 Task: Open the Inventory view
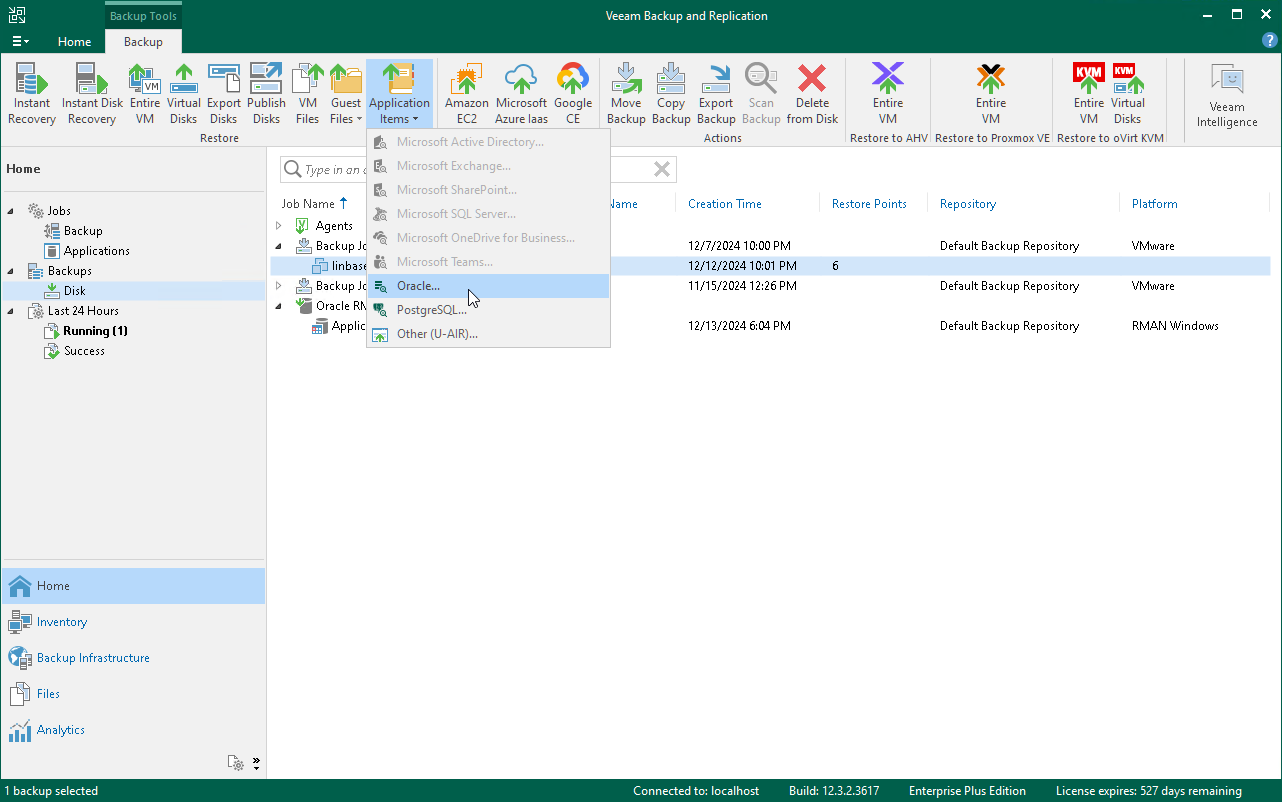tap(133, 622)
